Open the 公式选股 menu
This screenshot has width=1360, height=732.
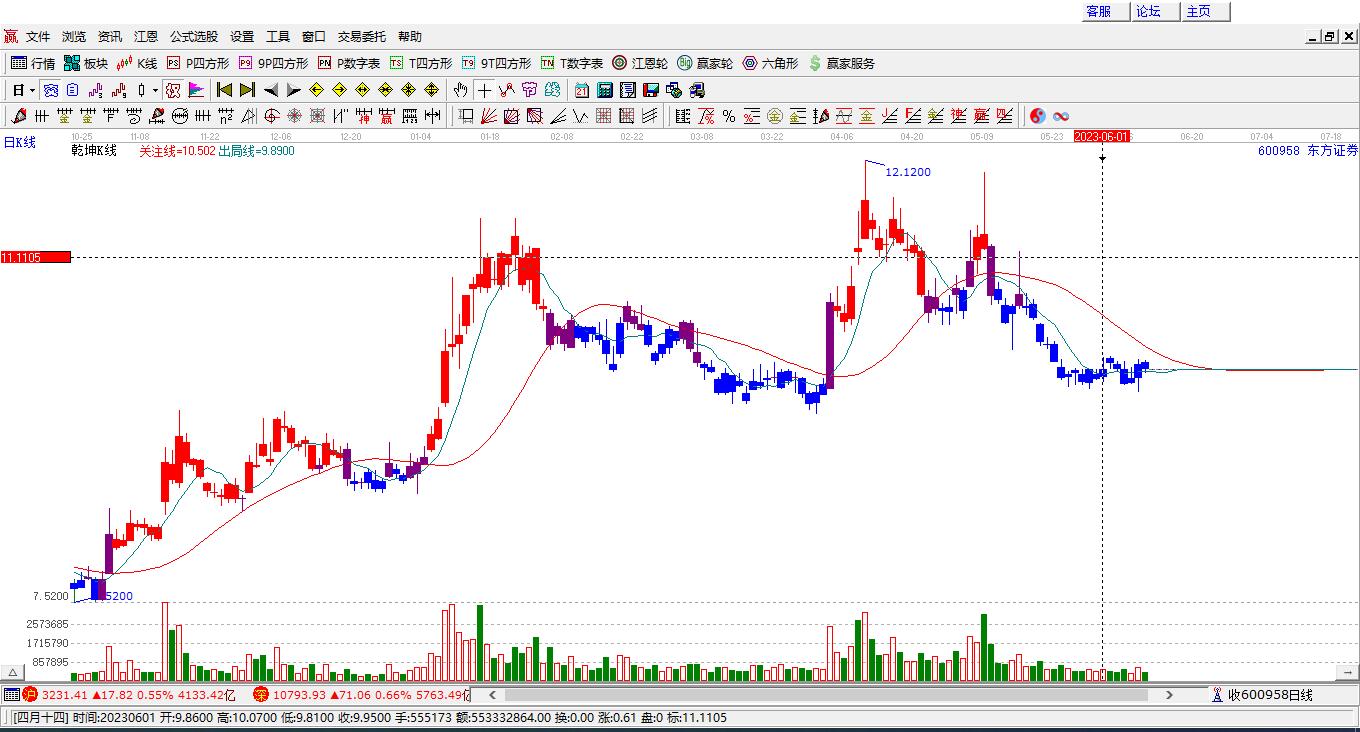coord(194,37)
